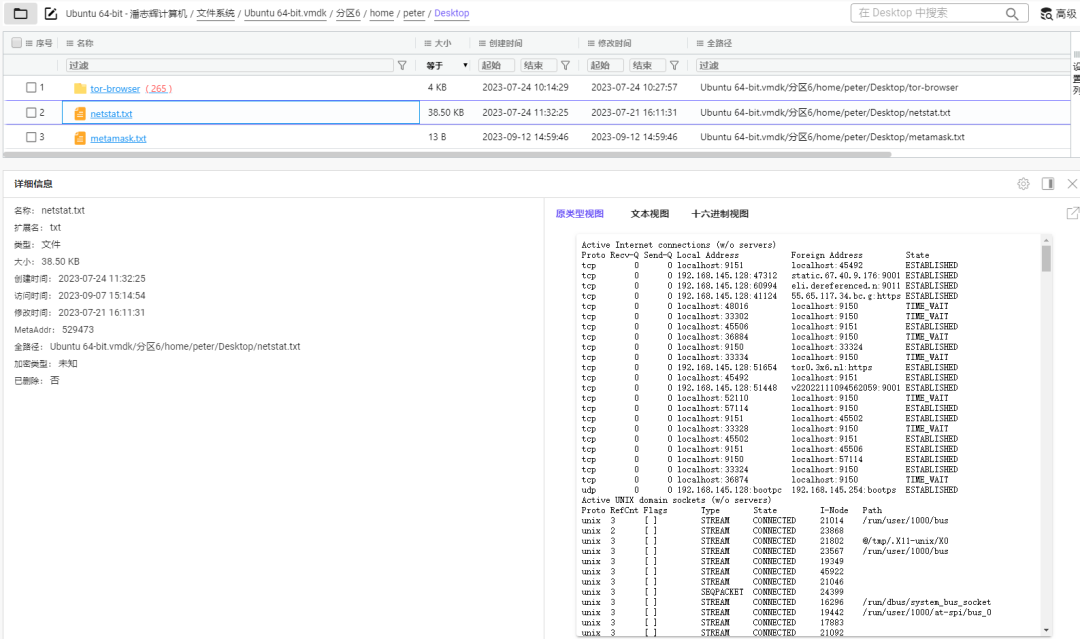
Task: Click the netstat.txt file icon
Action: [80, 114]
